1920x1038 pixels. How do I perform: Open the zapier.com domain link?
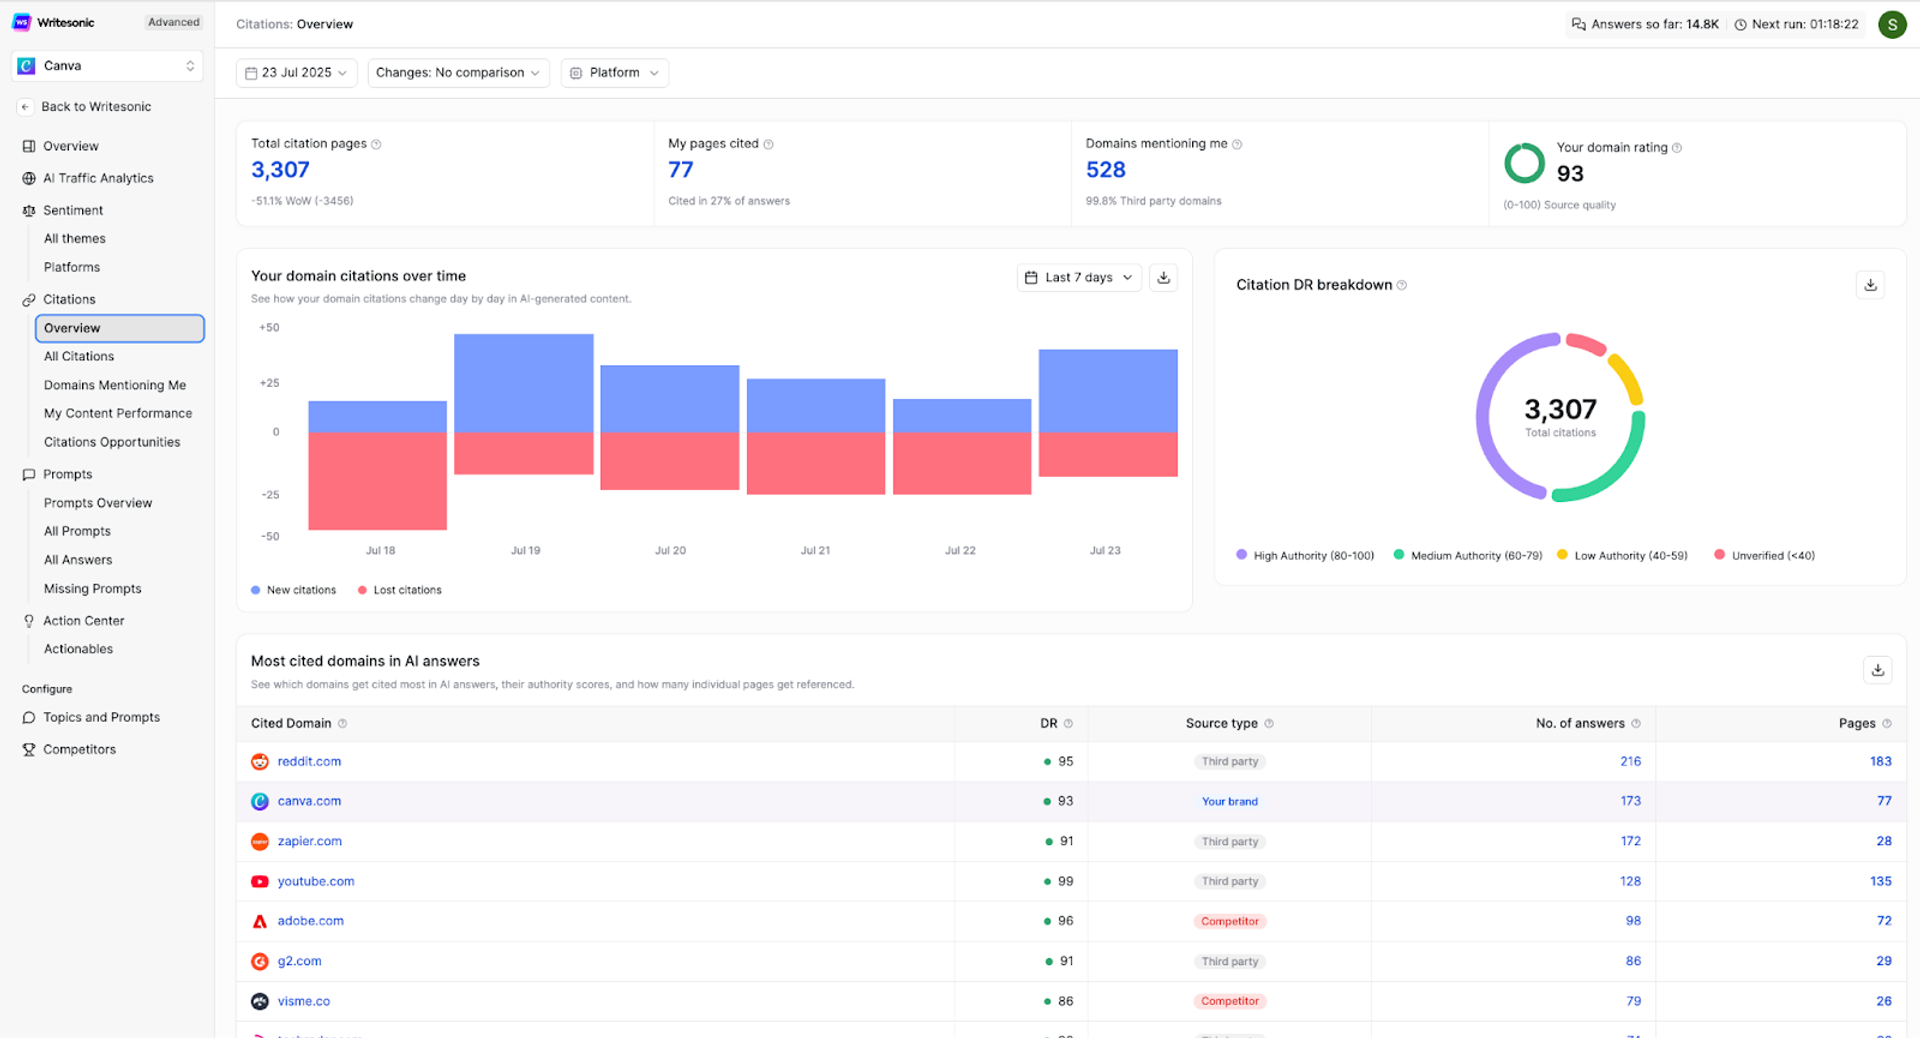[310, 842]
